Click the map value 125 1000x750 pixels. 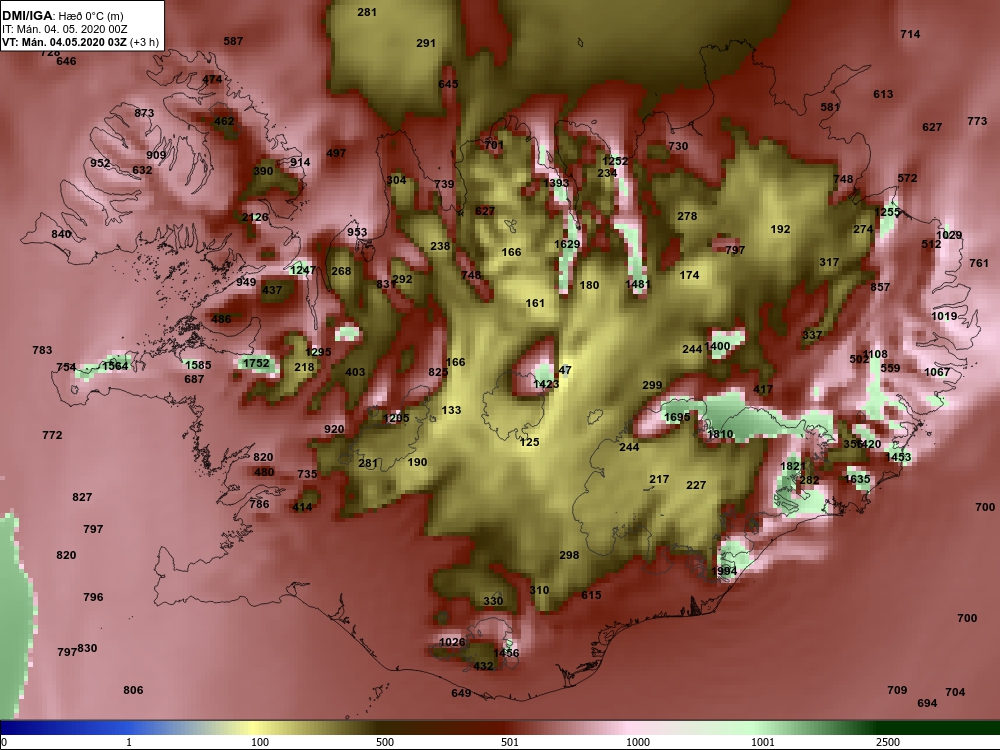pos(529,442)
